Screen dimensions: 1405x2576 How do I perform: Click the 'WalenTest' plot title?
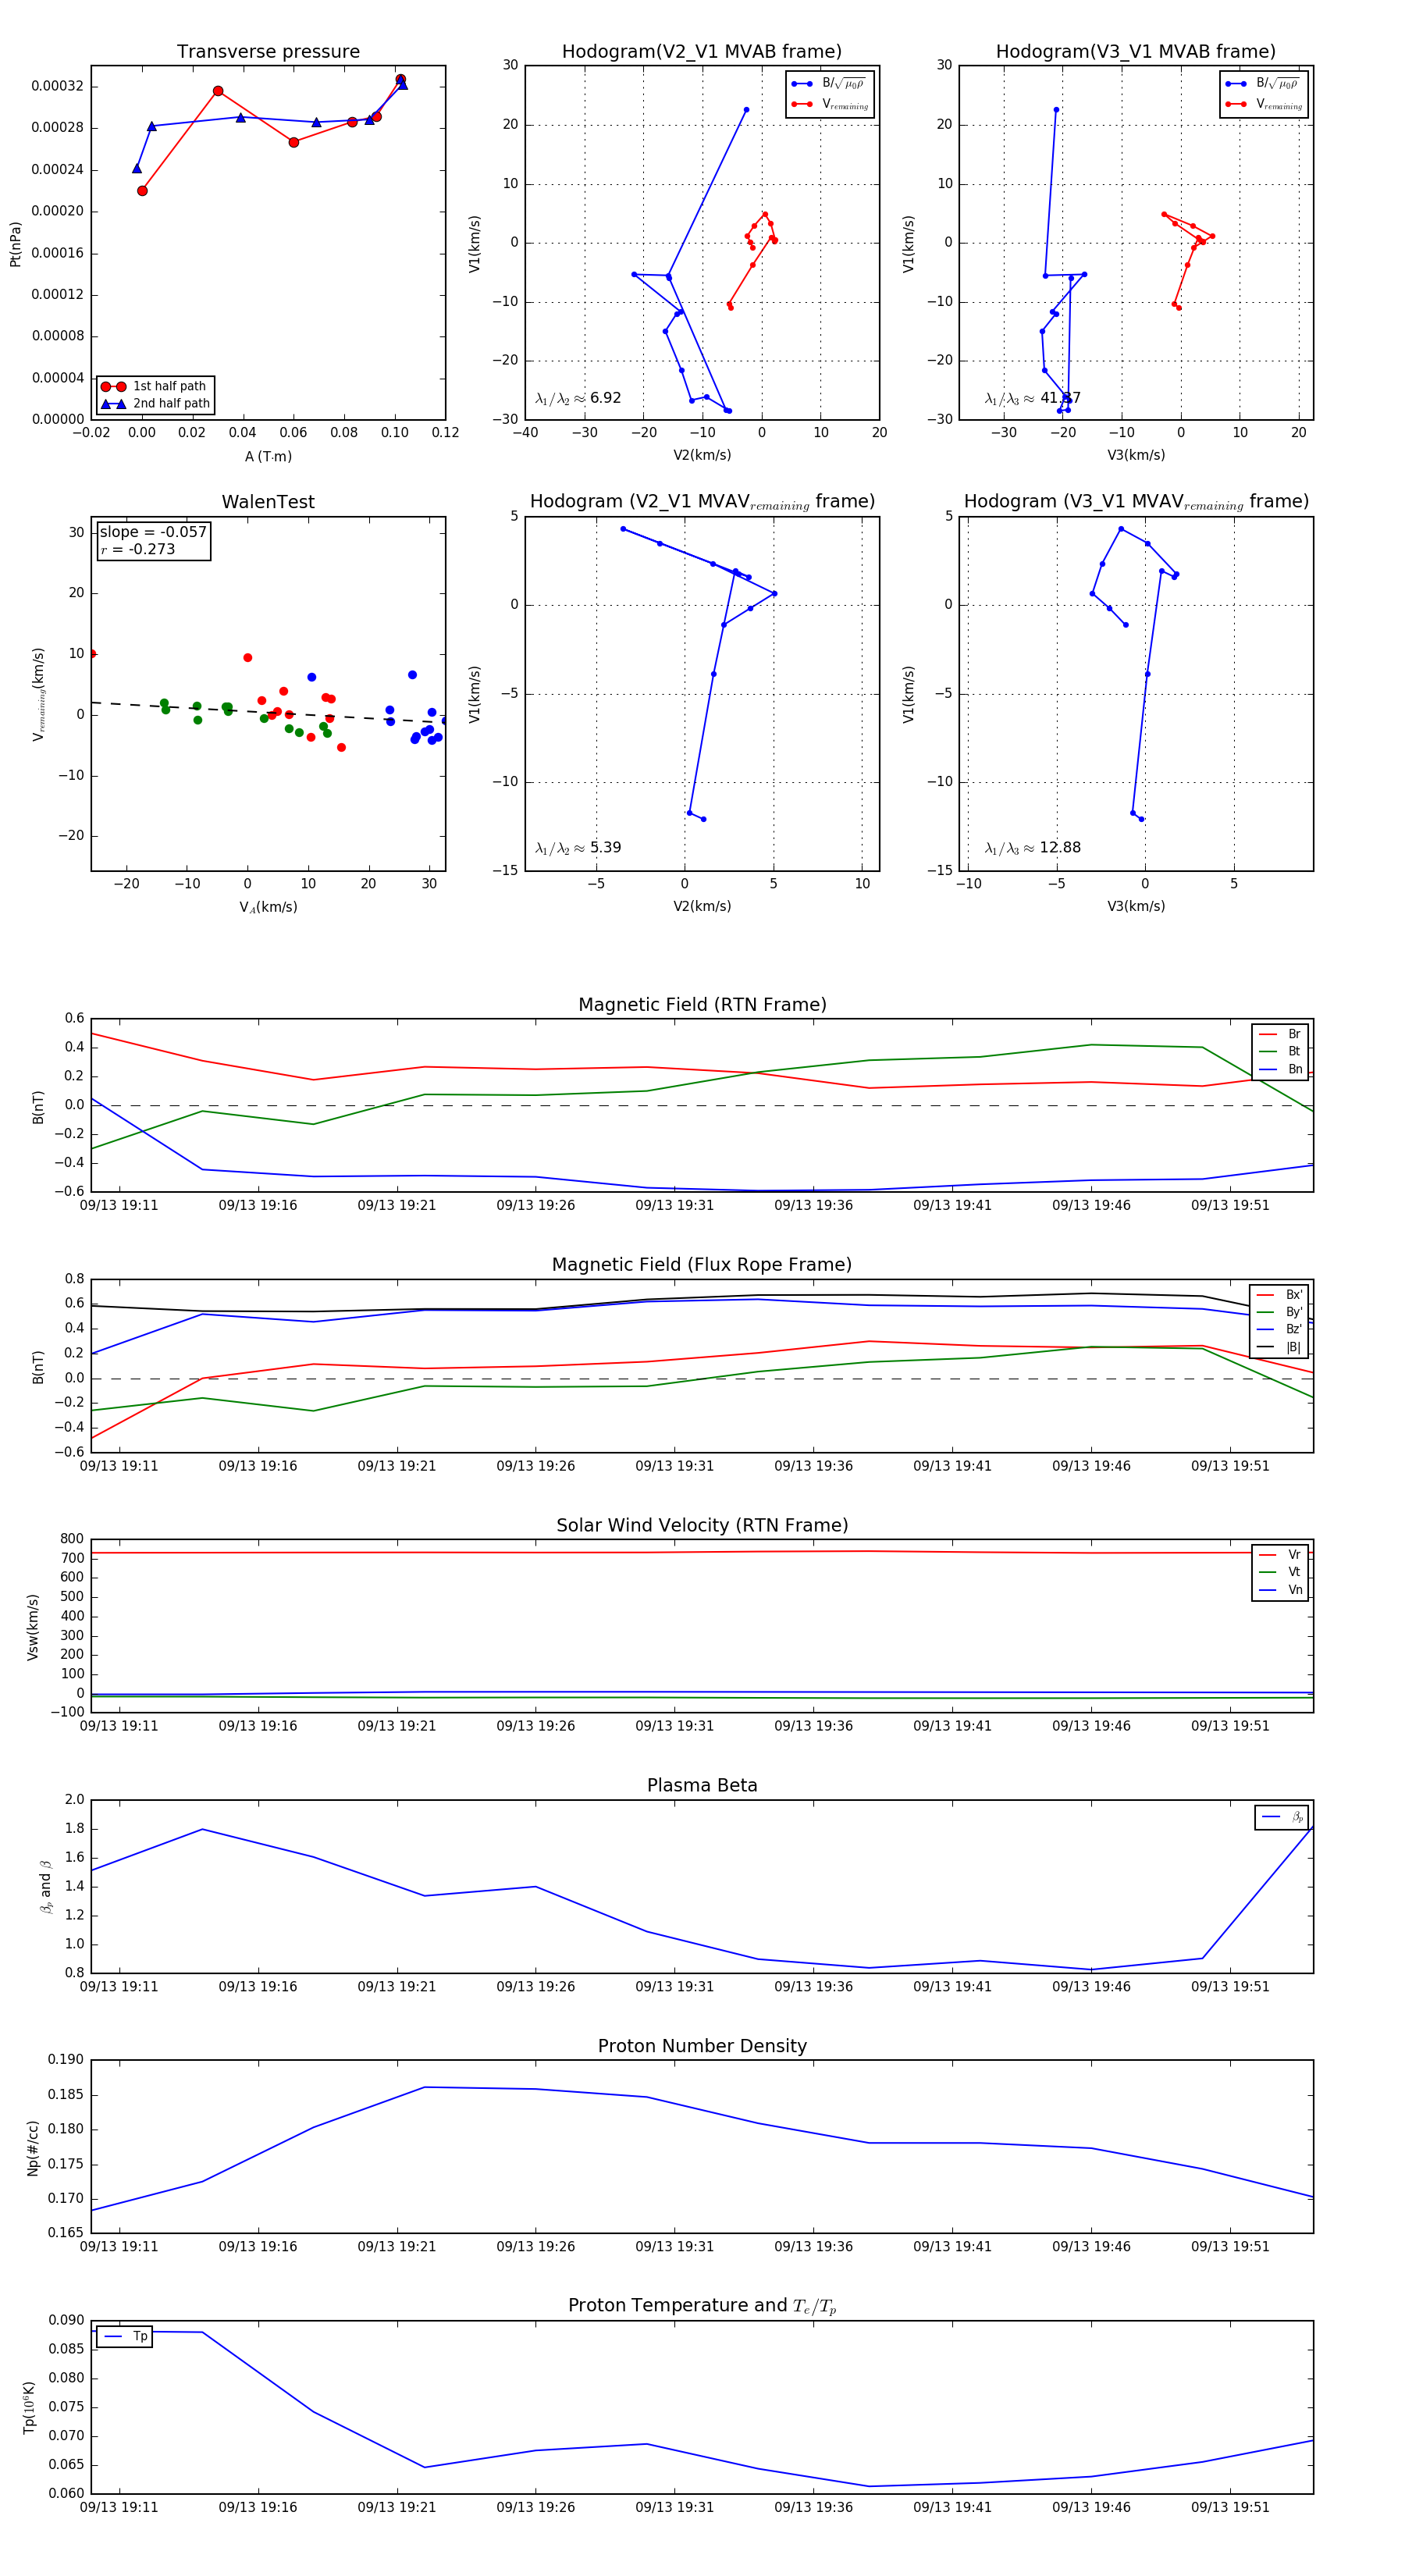coord(268,502)
